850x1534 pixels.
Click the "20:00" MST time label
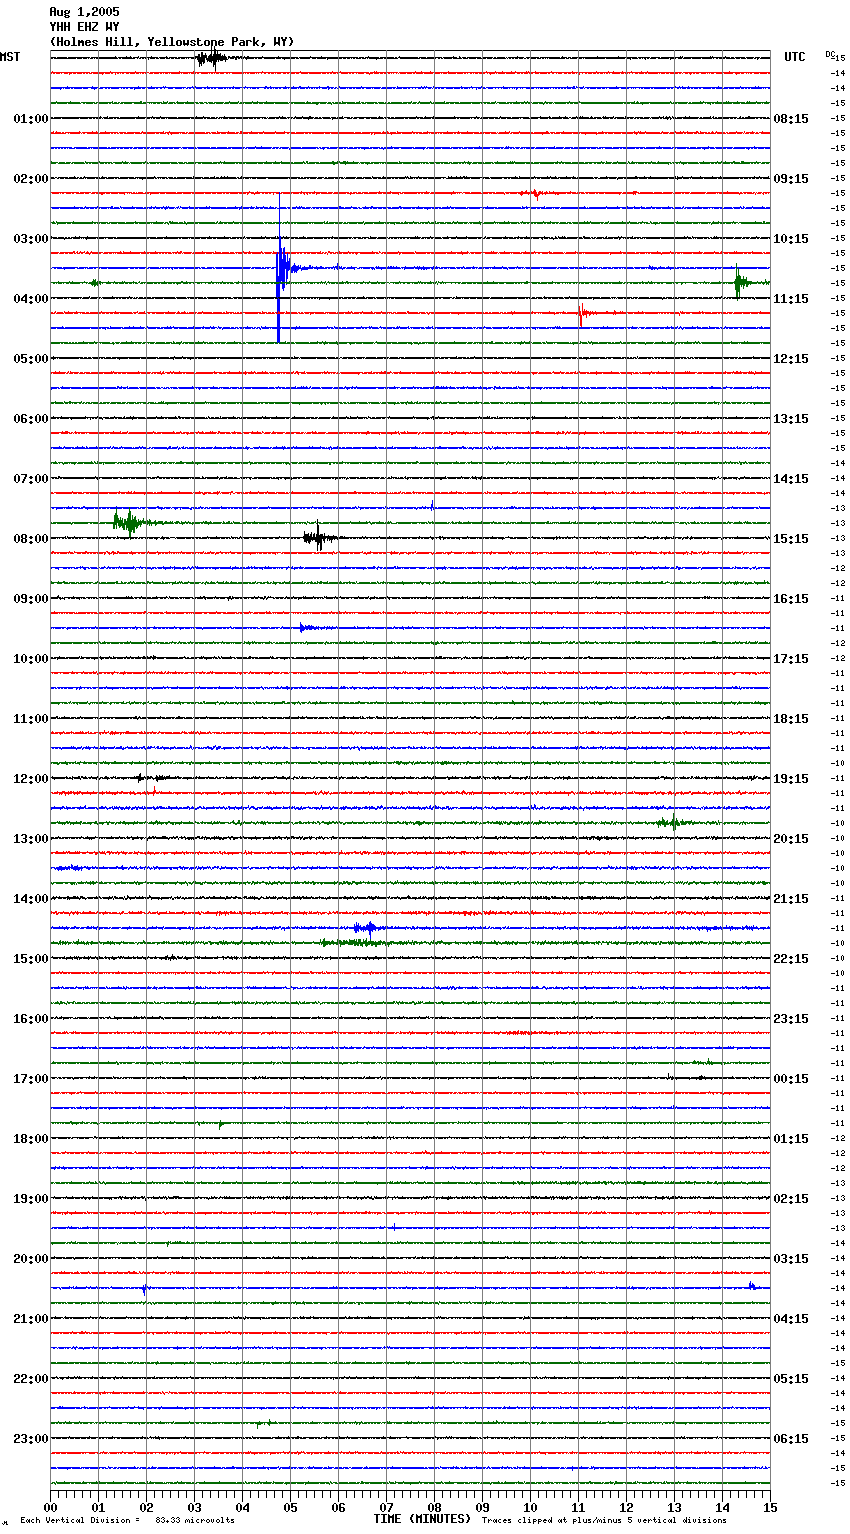(30, 1259)
